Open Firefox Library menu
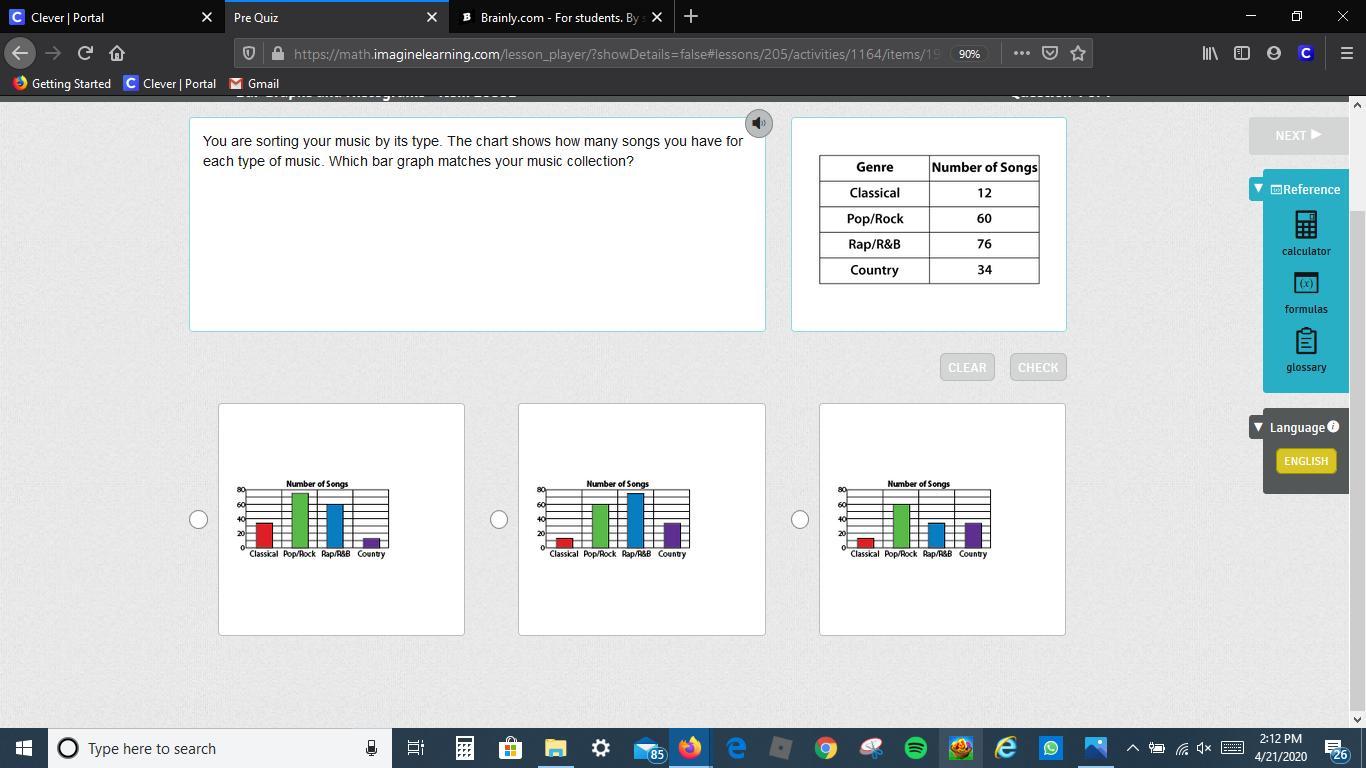1366x768 pixels. tap(1210, 53)
